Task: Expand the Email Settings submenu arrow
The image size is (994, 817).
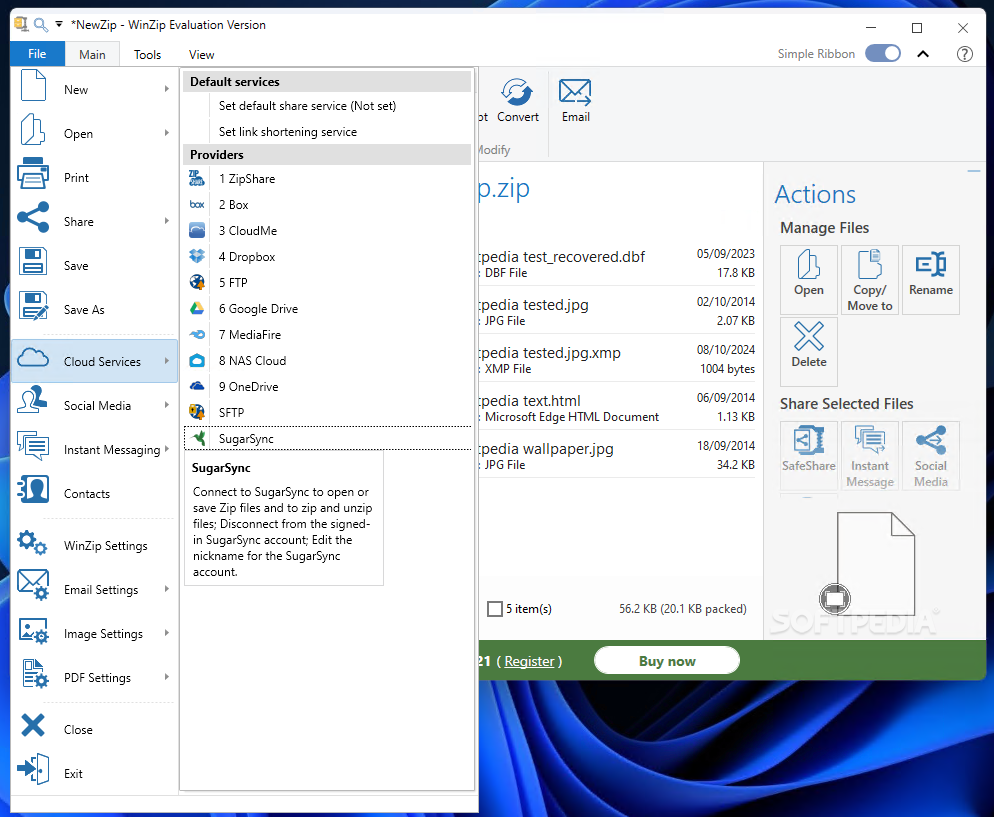Action: point(167,589)
